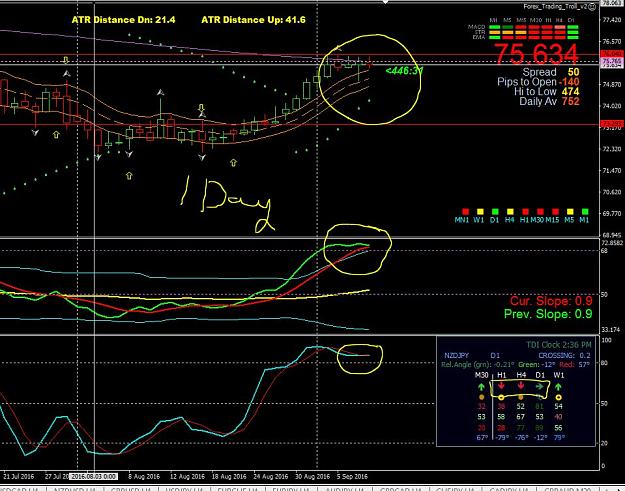This screenshot has height=491, width=625.
Task: Click the EMA row's green M1 cell
Action: tap(494, 37)
